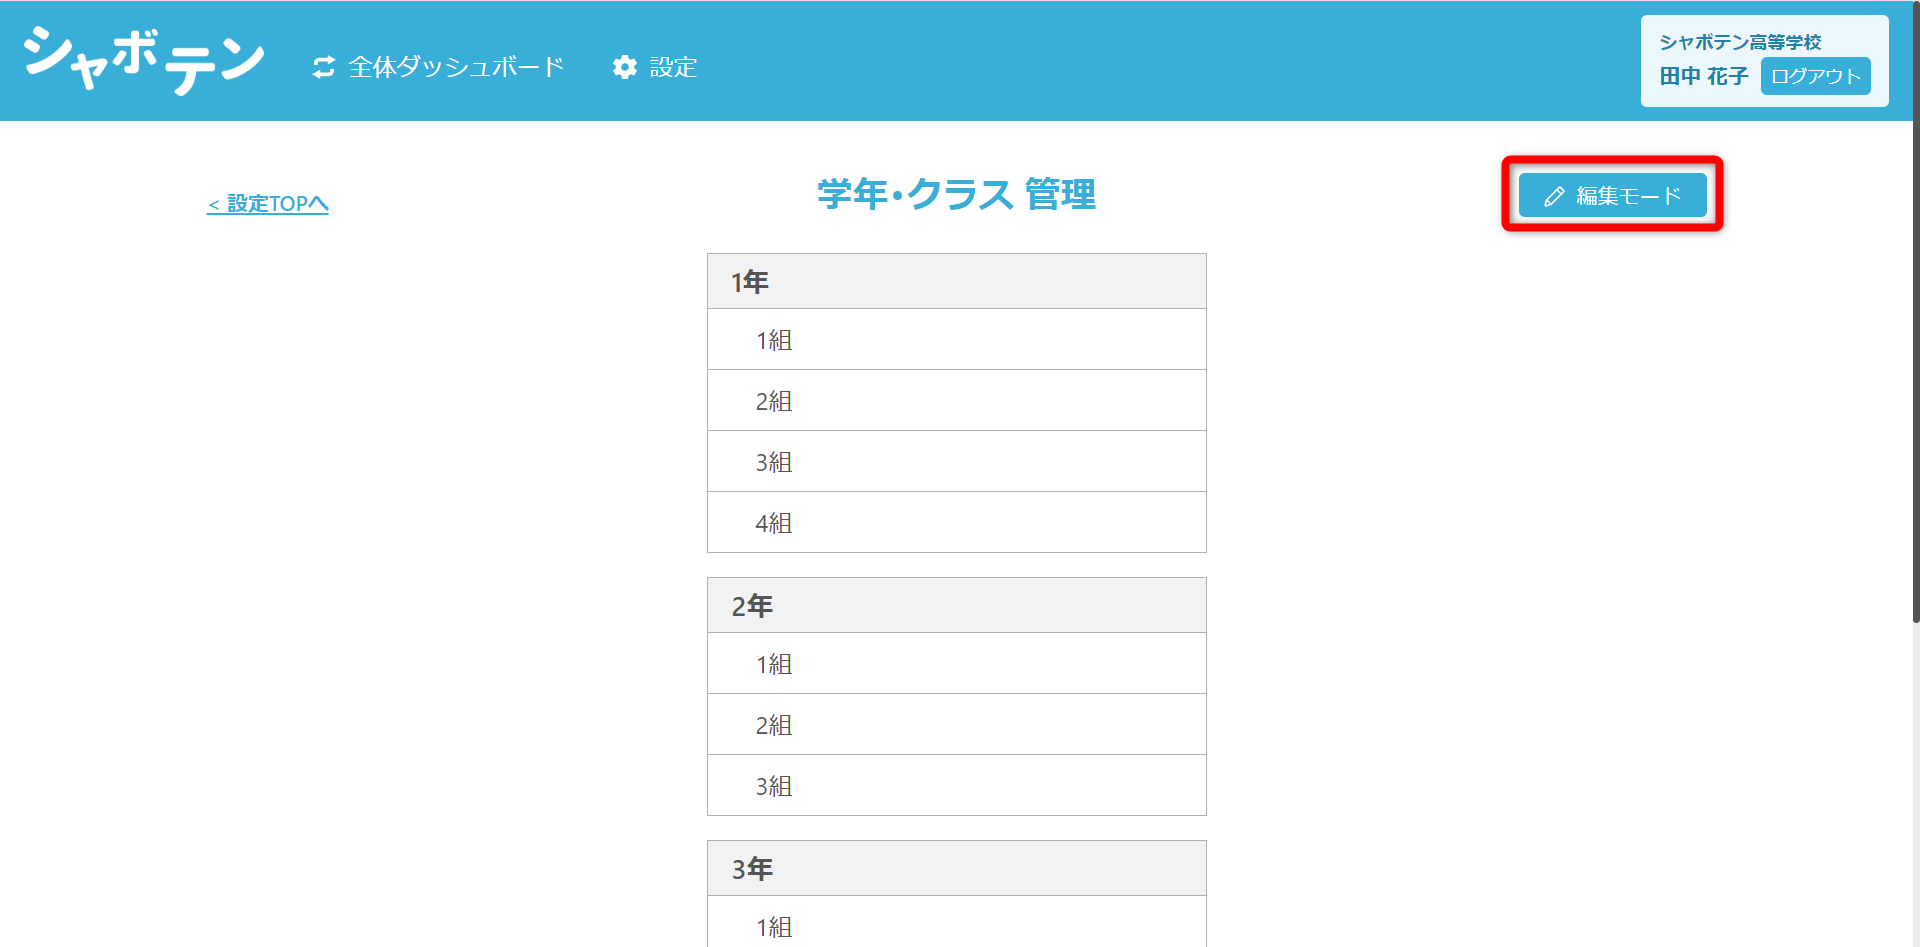Enable 編集モード

1612,195
